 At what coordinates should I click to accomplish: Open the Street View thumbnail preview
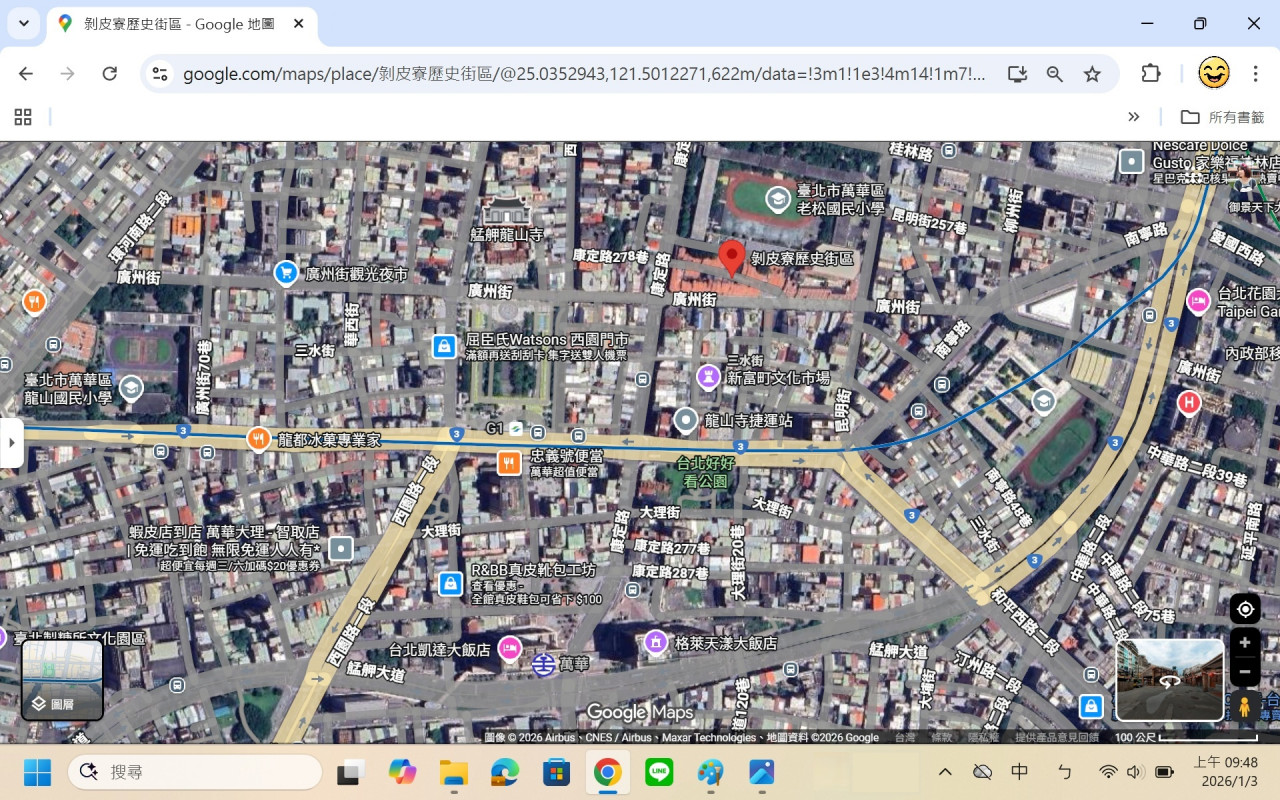coord(1169,680)
